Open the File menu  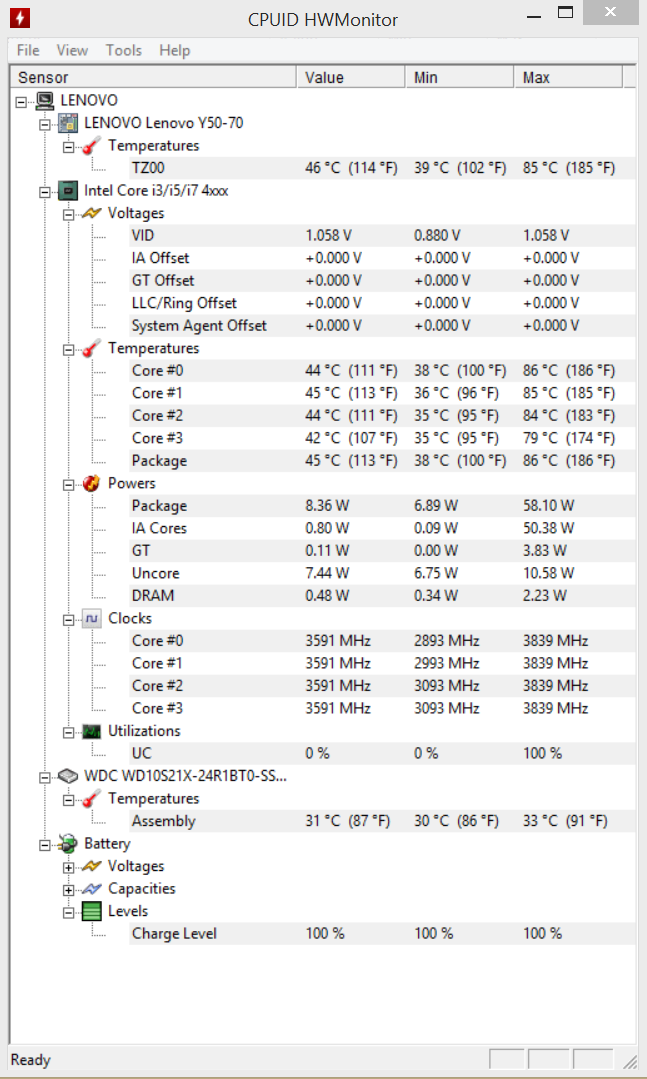[28, 50]
